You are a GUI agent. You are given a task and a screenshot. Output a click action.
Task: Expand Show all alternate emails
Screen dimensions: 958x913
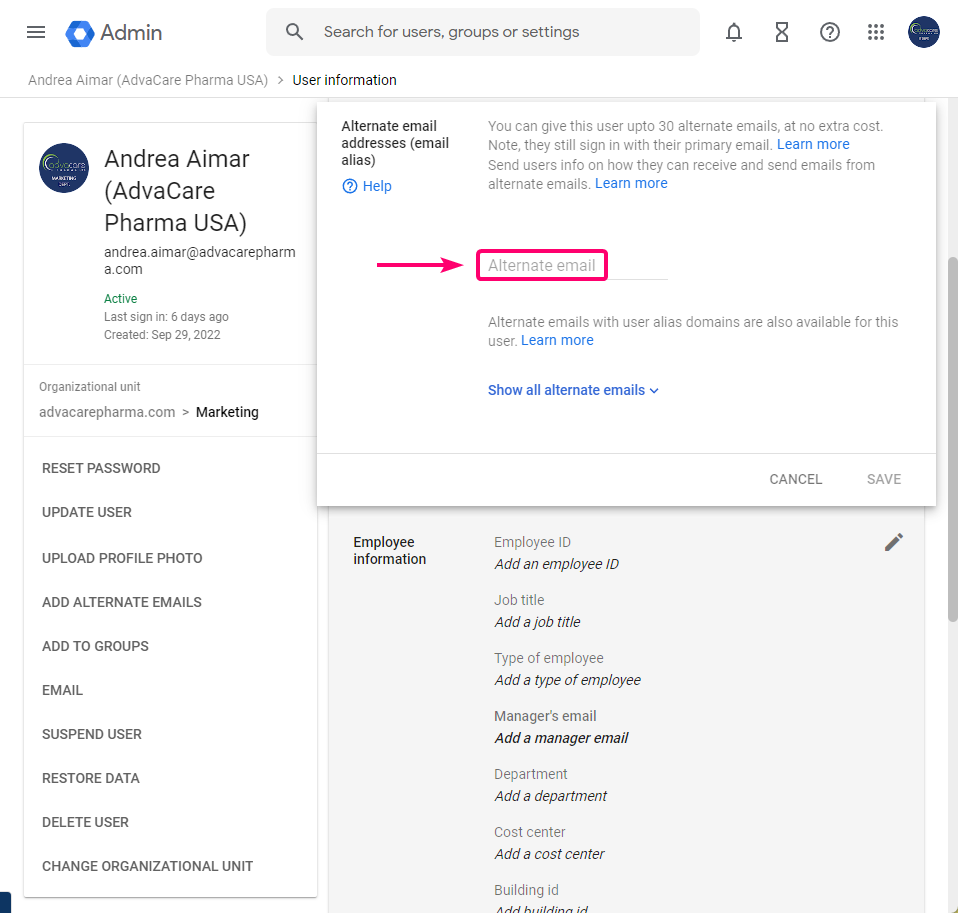[x=573, y=390]
